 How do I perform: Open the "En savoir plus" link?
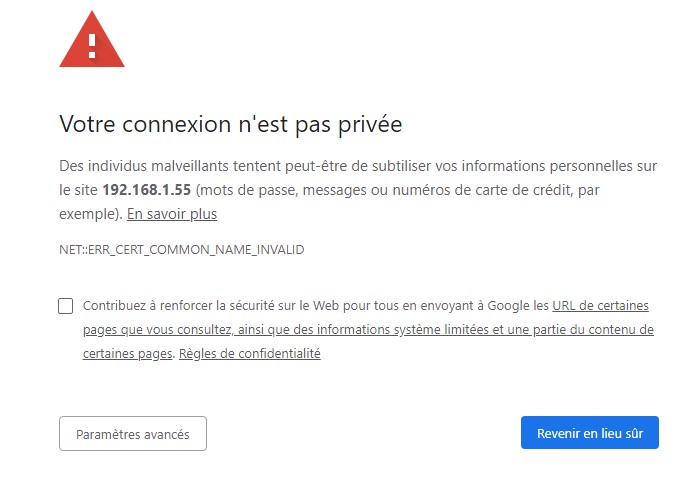(172, 214)
